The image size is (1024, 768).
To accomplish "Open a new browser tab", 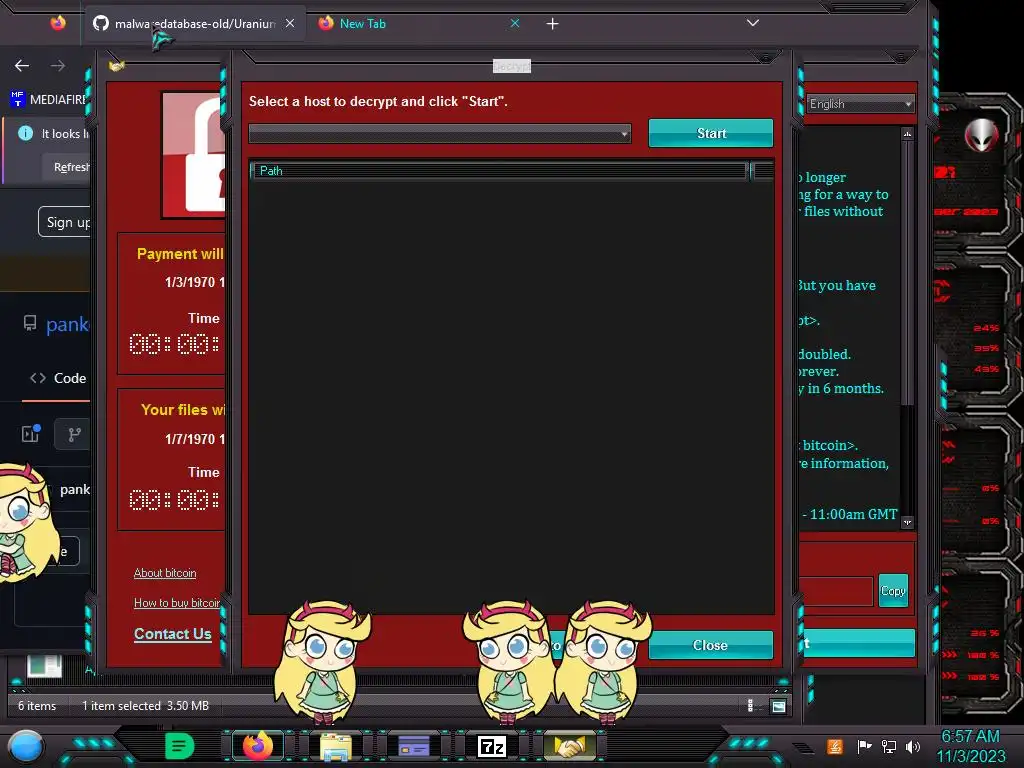I will 552,24.
